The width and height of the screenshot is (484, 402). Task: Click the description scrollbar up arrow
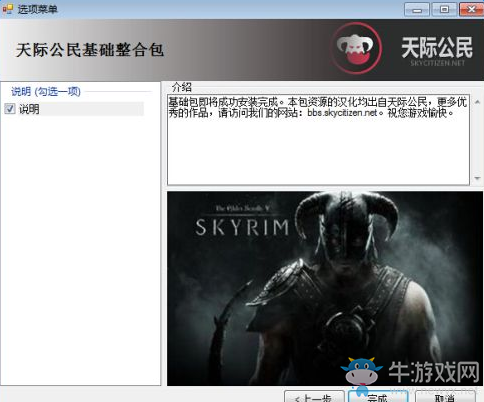(x=477, y=102)
